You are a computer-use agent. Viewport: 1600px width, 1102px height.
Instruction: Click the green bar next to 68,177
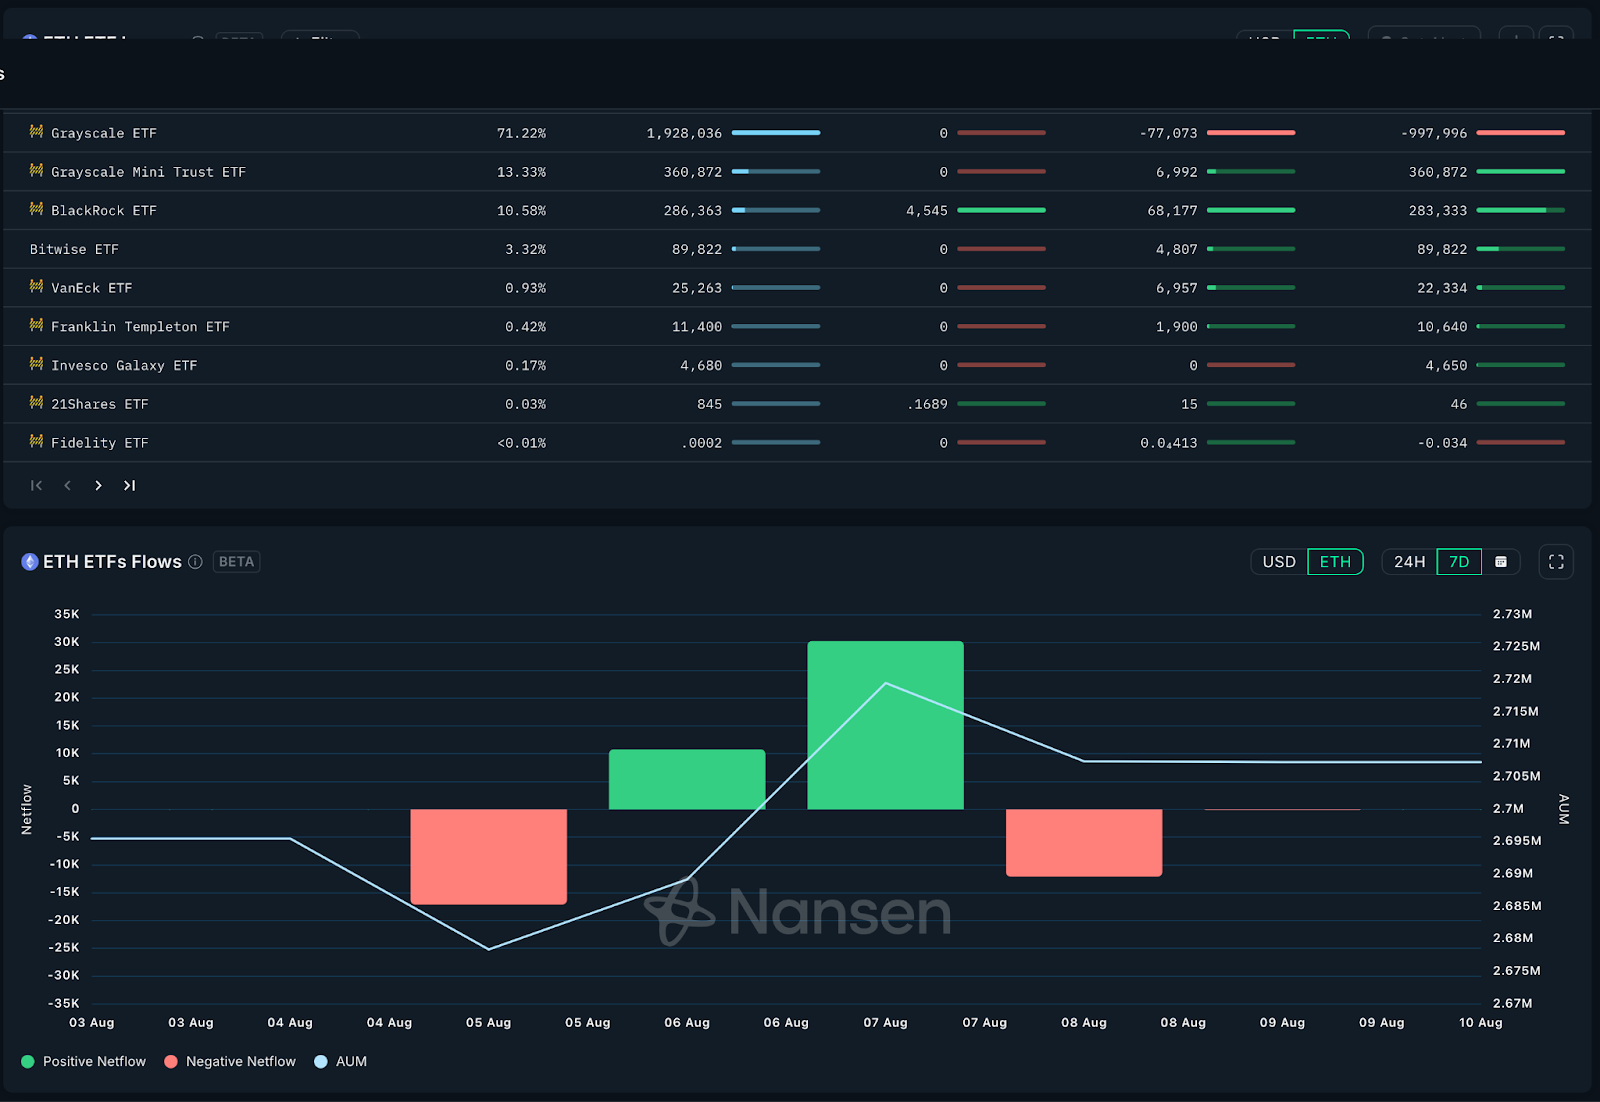point(1251,210)
